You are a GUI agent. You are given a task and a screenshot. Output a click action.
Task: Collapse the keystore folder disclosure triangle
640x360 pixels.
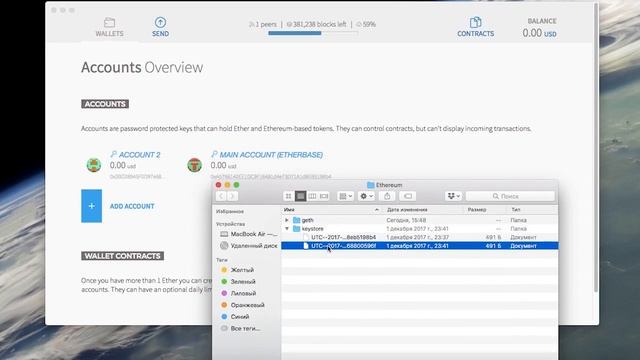coord(287,229)
